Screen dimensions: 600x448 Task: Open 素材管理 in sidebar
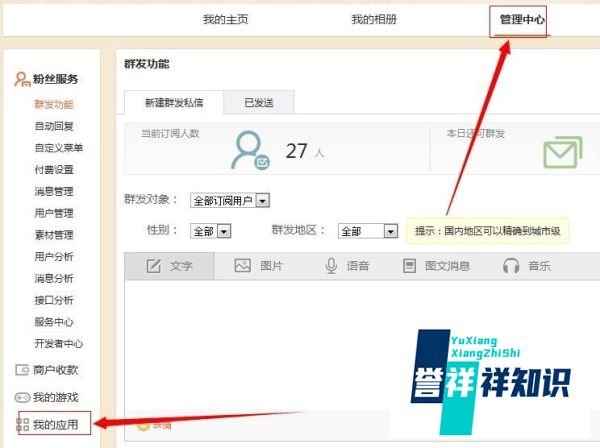coord(54,235)
